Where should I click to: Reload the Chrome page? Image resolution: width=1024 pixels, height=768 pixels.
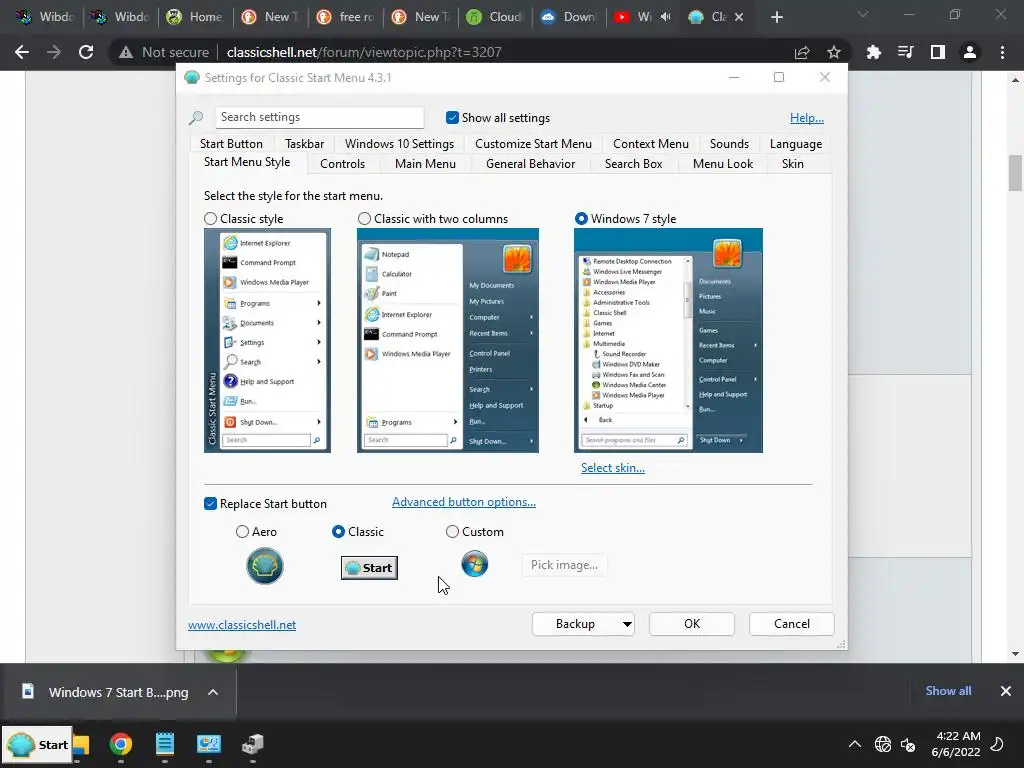tap(86, 52)
